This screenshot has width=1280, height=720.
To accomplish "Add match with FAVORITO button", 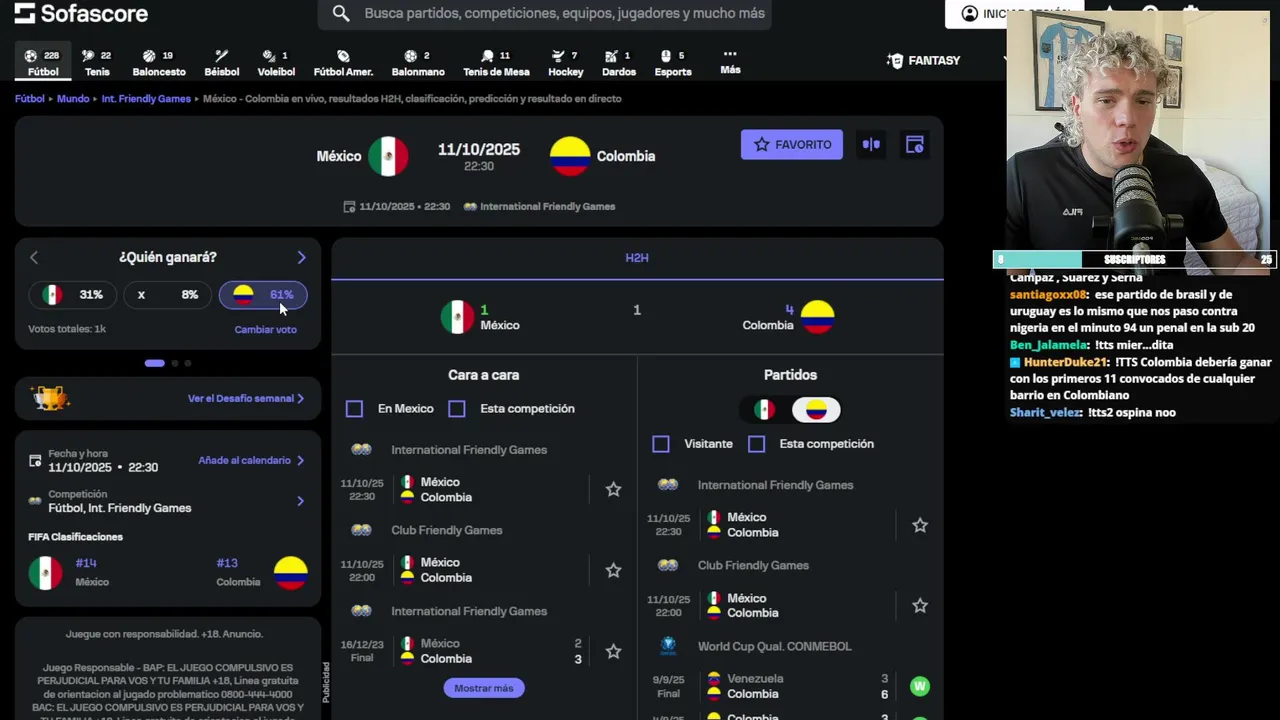I will [x=792, y=144].
